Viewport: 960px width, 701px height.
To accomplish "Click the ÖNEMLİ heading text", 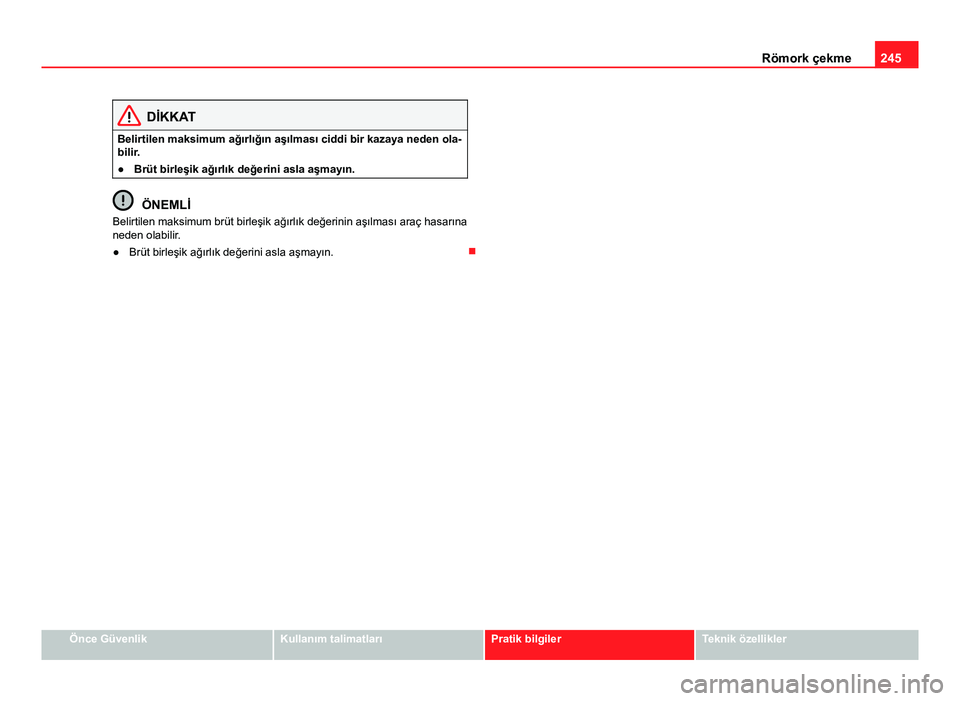I will tap(166, 205).
